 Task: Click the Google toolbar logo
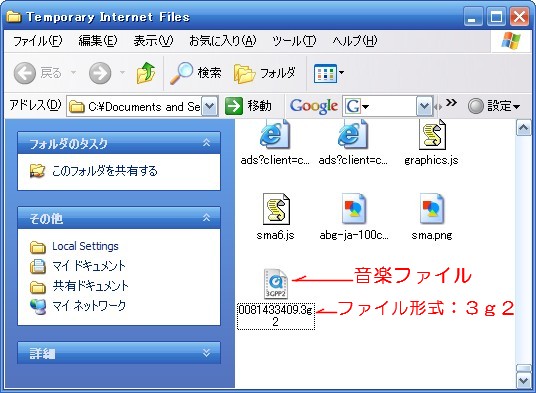(314, 106)
